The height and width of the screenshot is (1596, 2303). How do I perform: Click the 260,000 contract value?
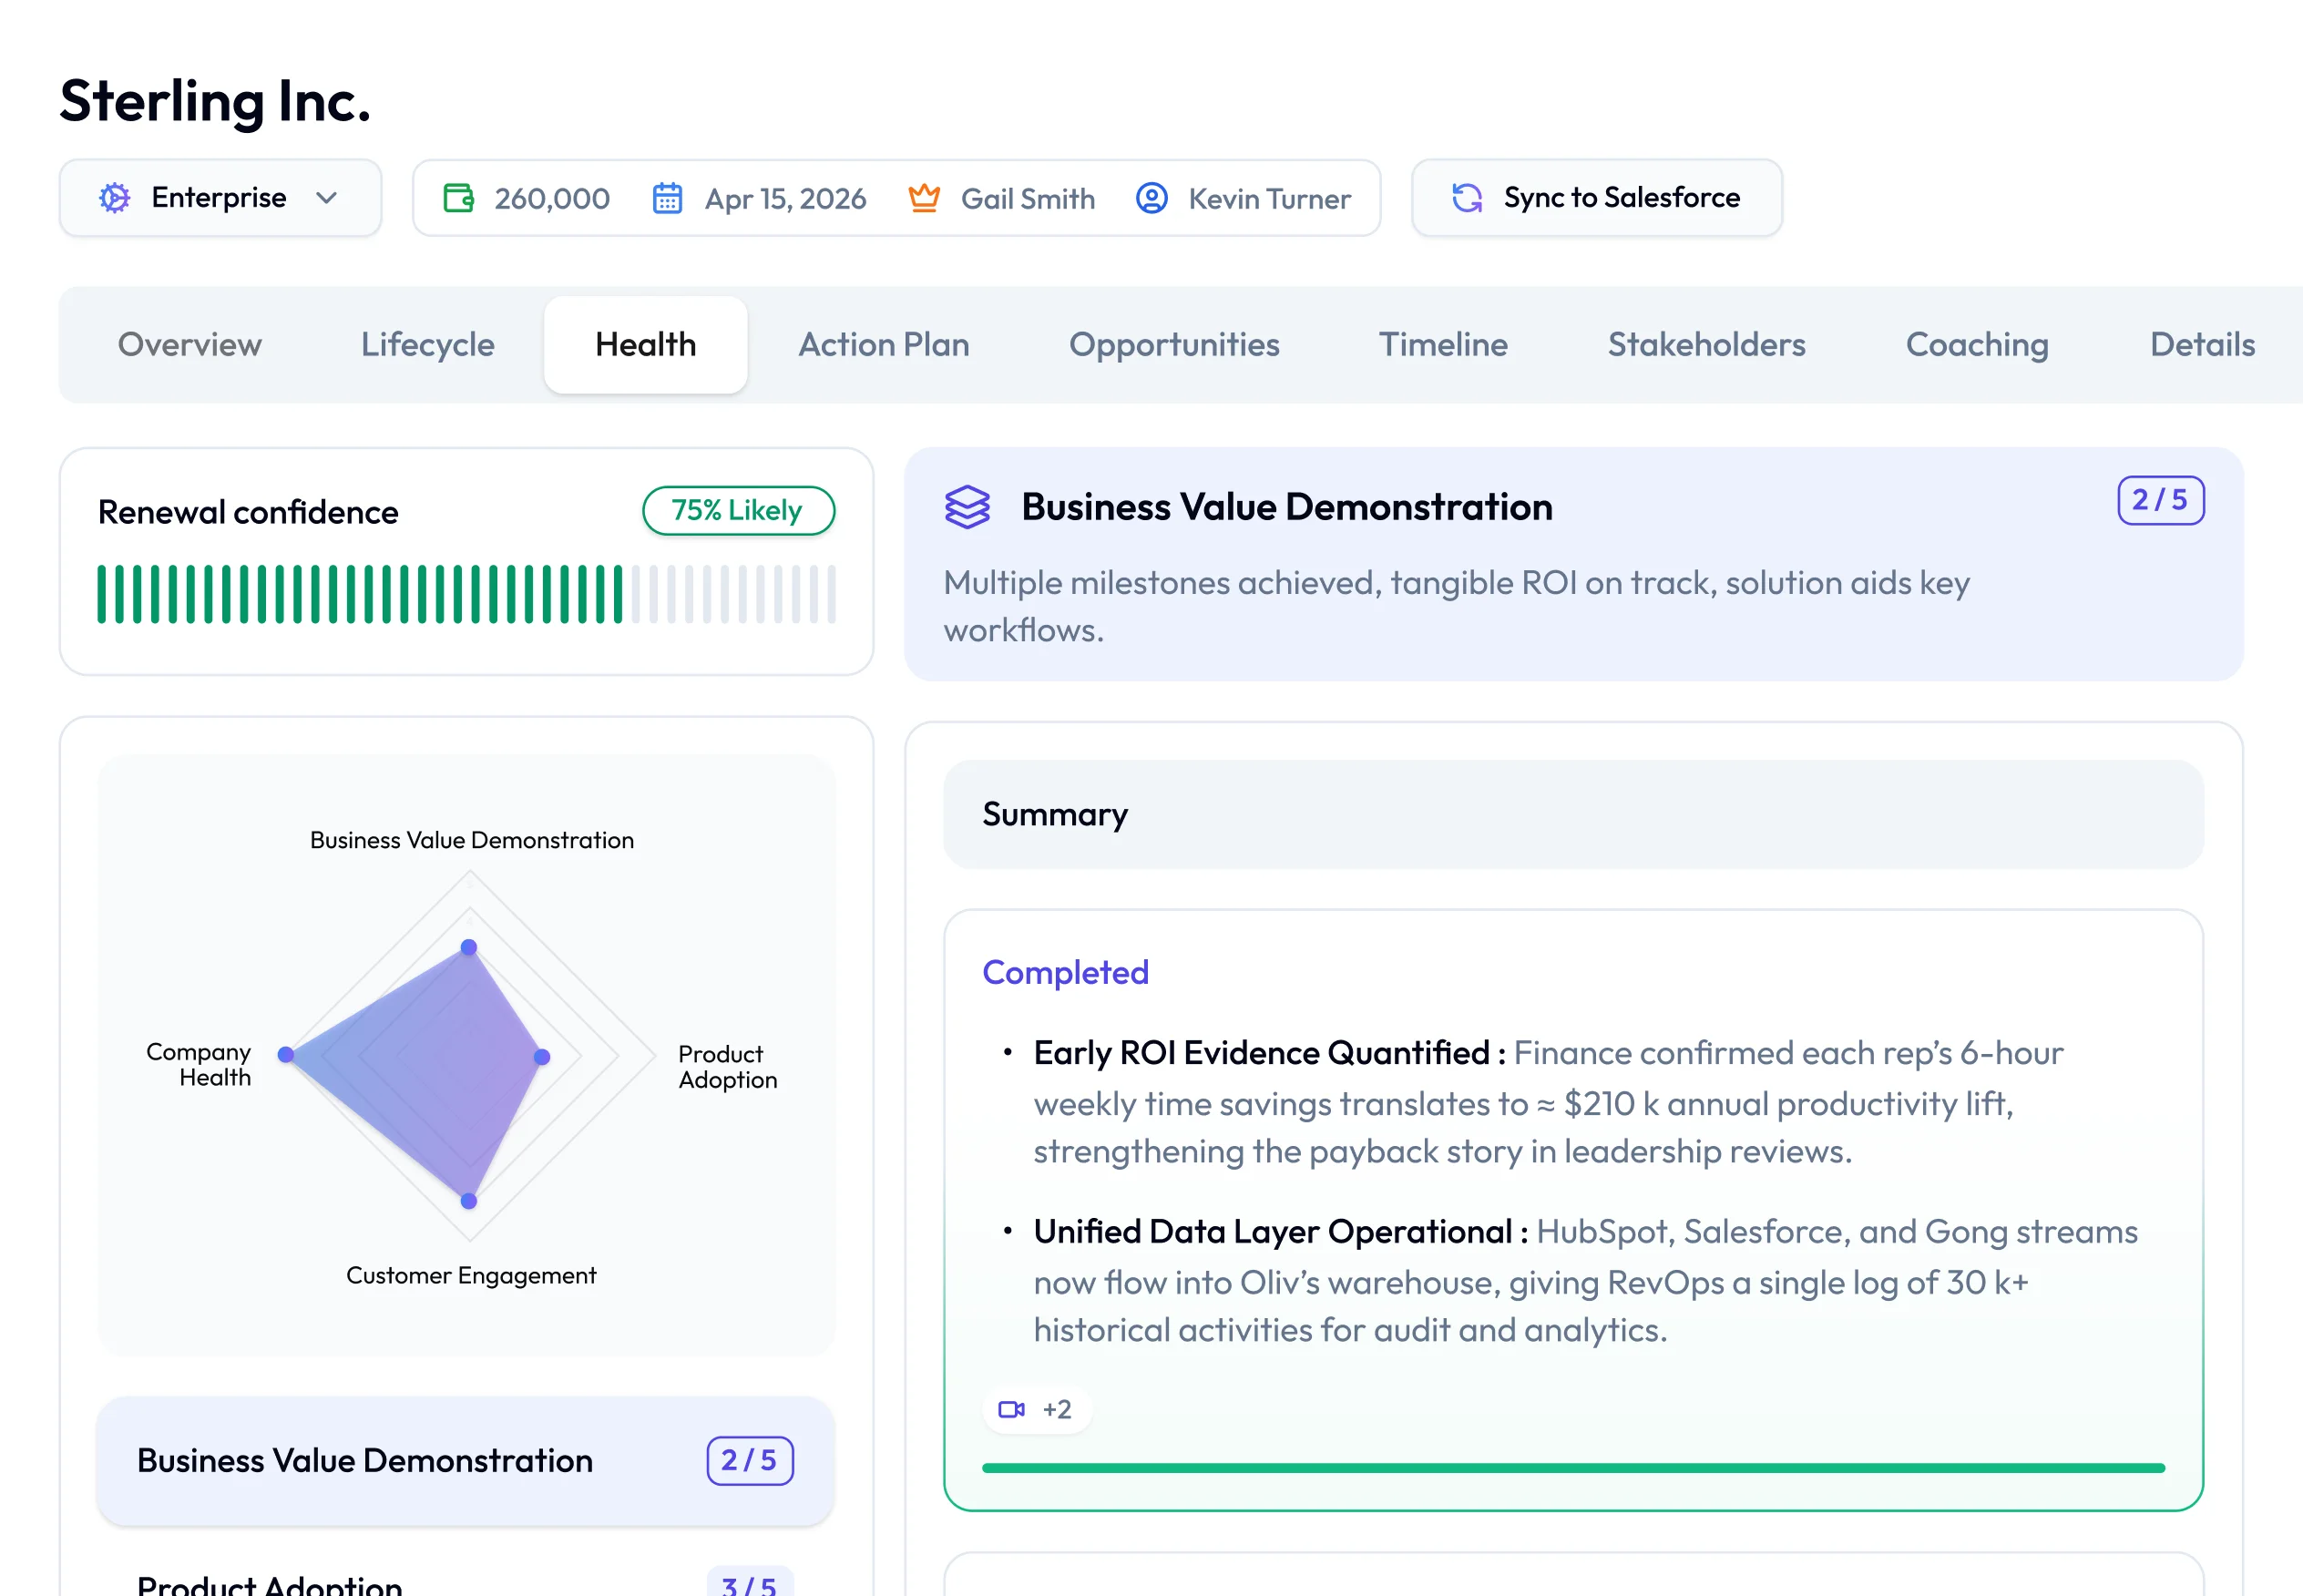[552, 199]
